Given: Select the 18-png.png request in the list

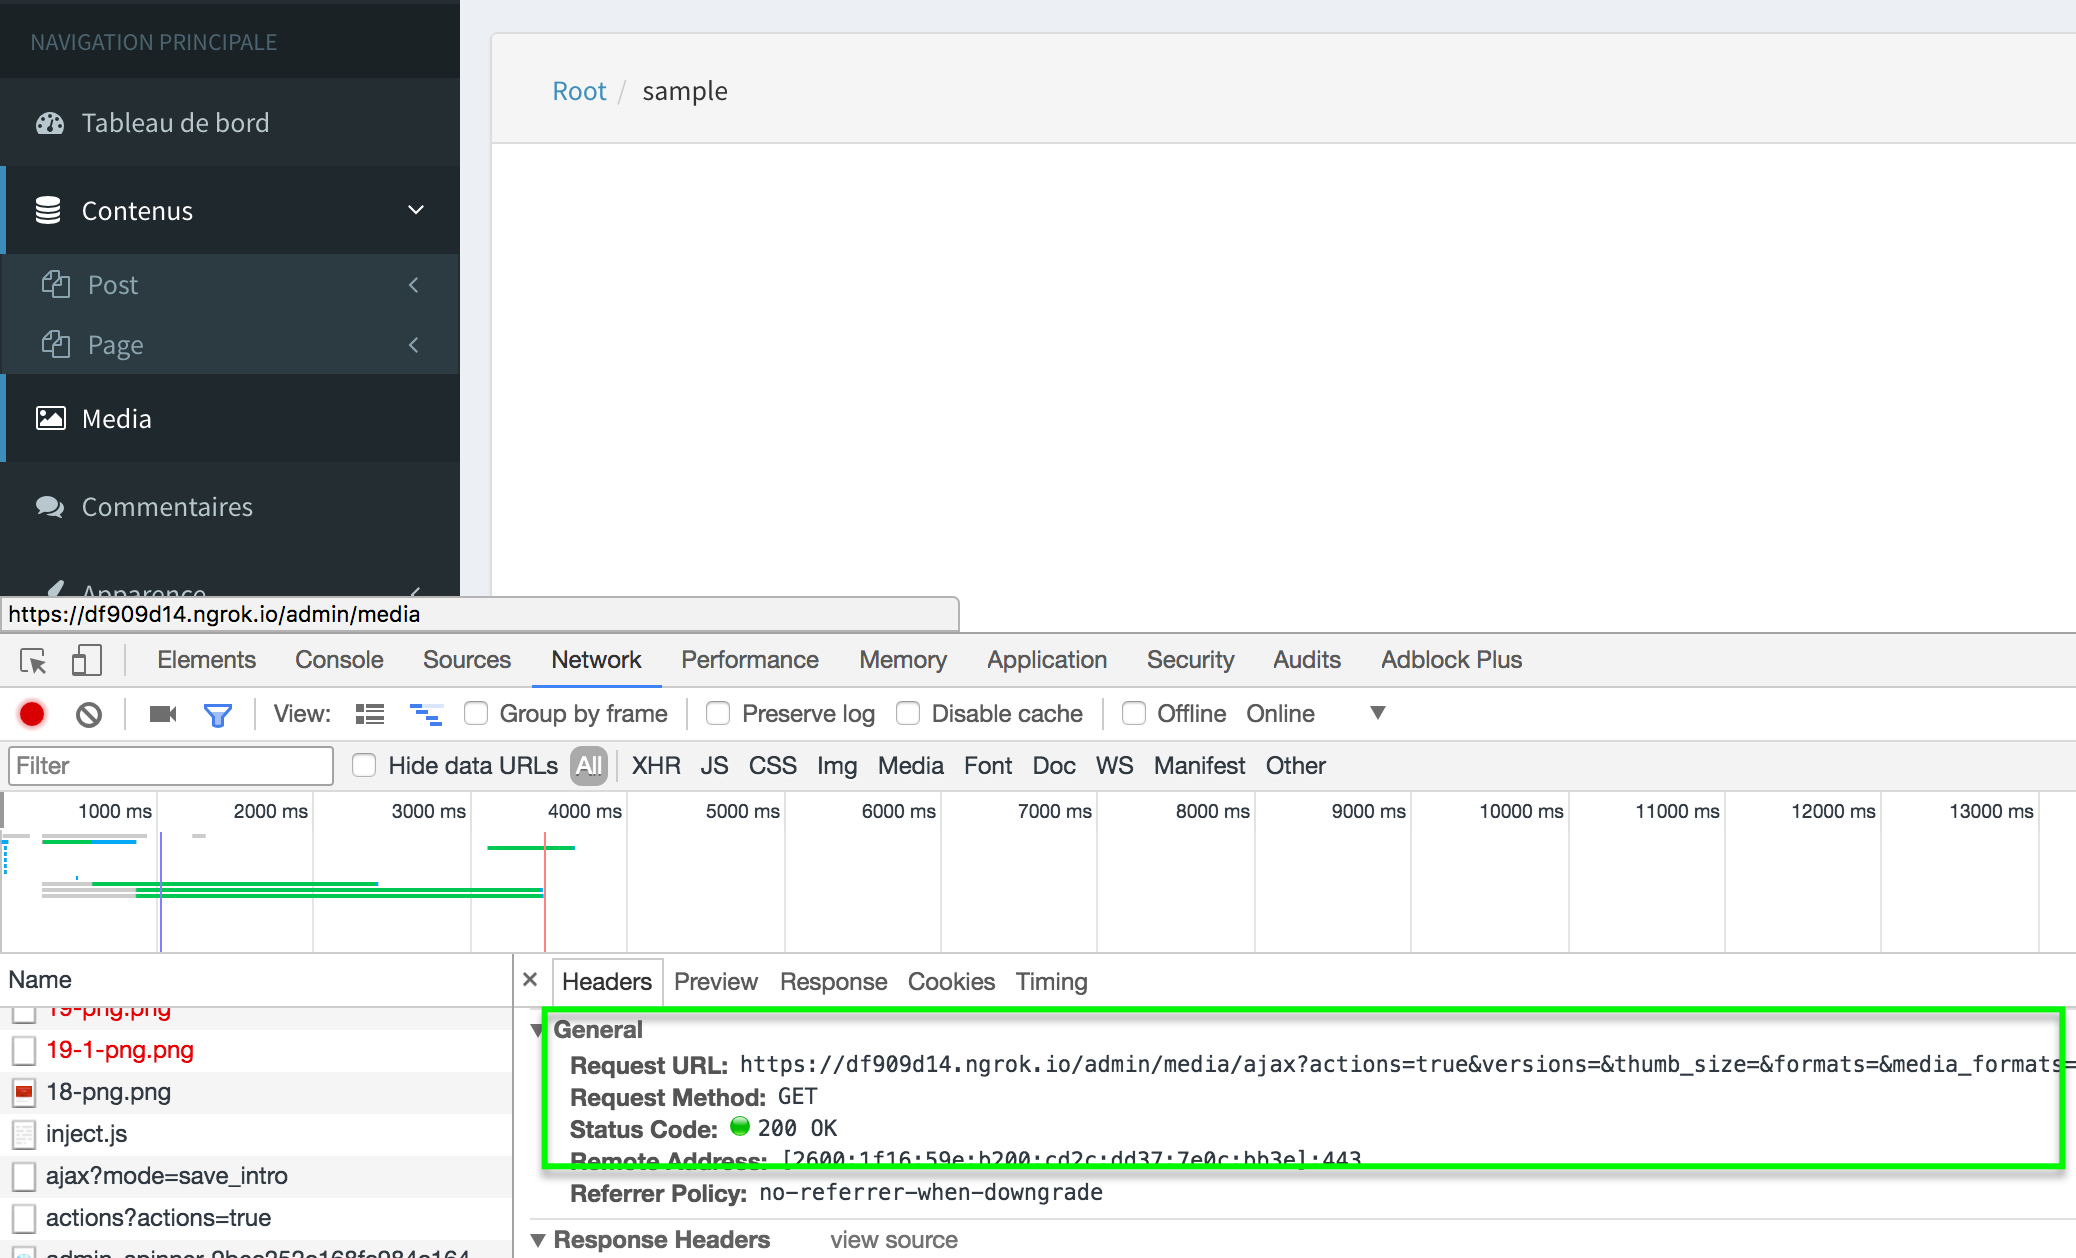Looking at the screenshot, I should click(110, 1092).
